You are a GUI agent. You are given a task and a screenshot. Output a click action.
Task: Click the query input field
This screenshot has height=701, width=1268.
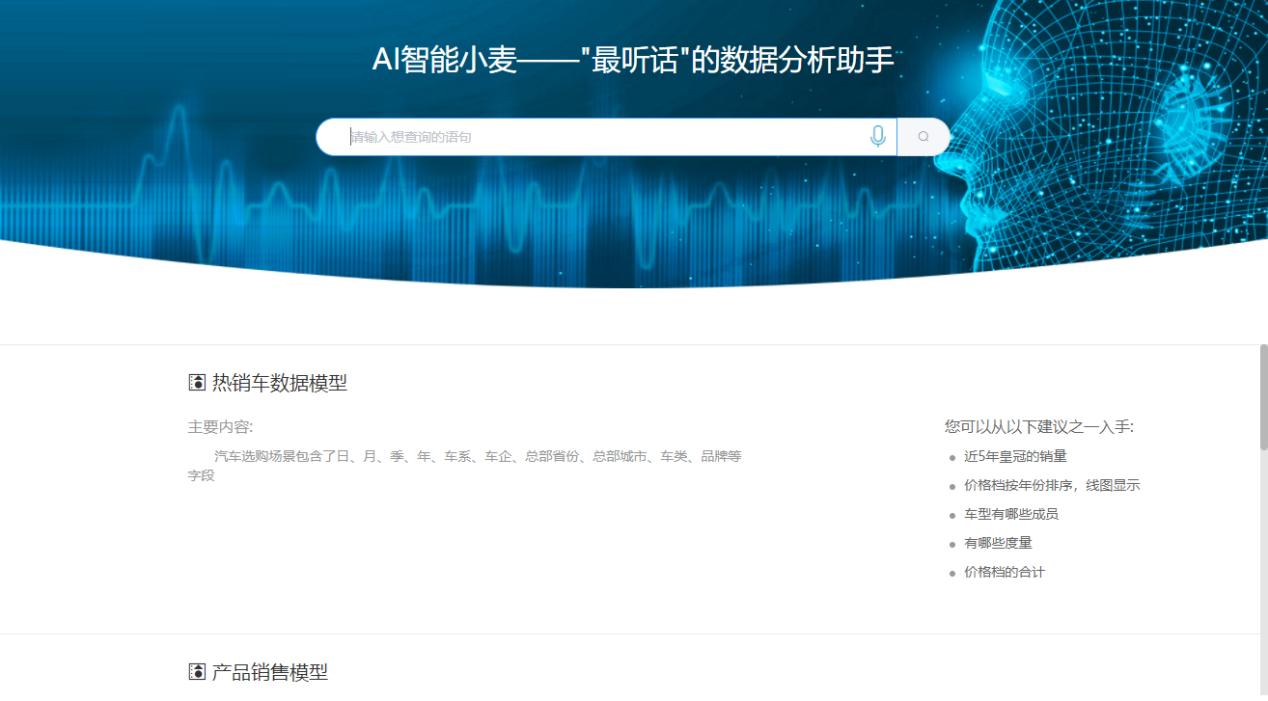pos(600,136)
